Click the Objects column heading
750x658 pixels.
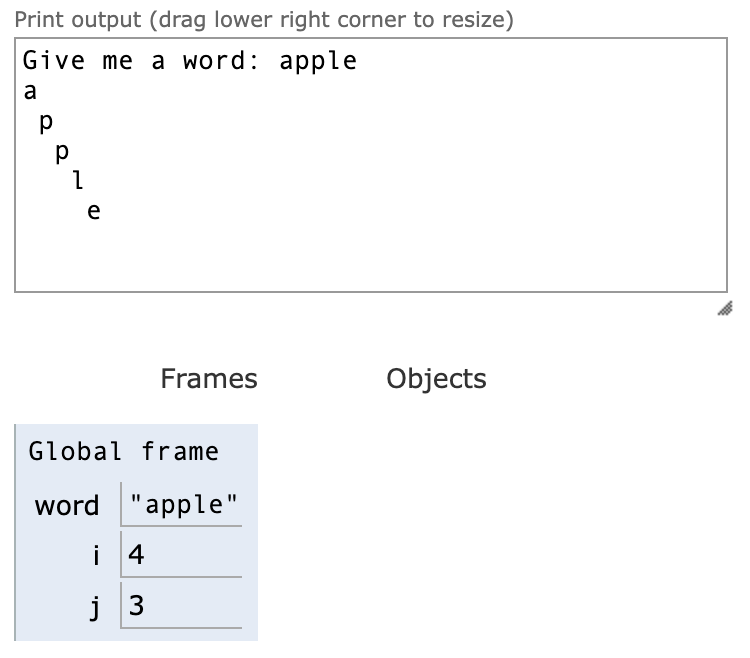(x=436, y=379)
